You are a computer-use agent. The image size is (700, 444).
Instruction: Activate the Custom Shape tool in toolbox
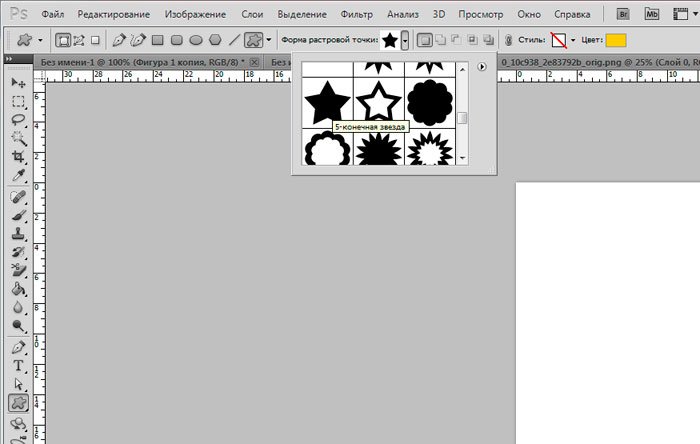[x=18, y=402]
